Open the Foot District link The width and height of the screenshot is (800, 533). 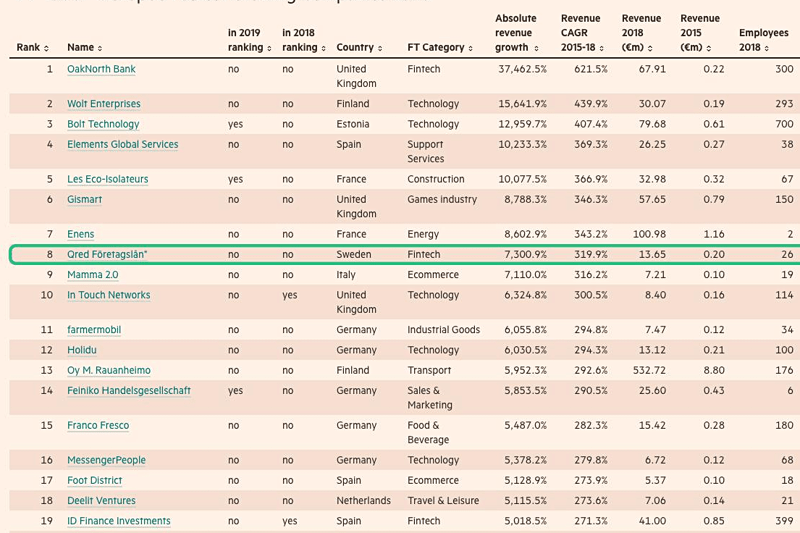click(94, 480)
